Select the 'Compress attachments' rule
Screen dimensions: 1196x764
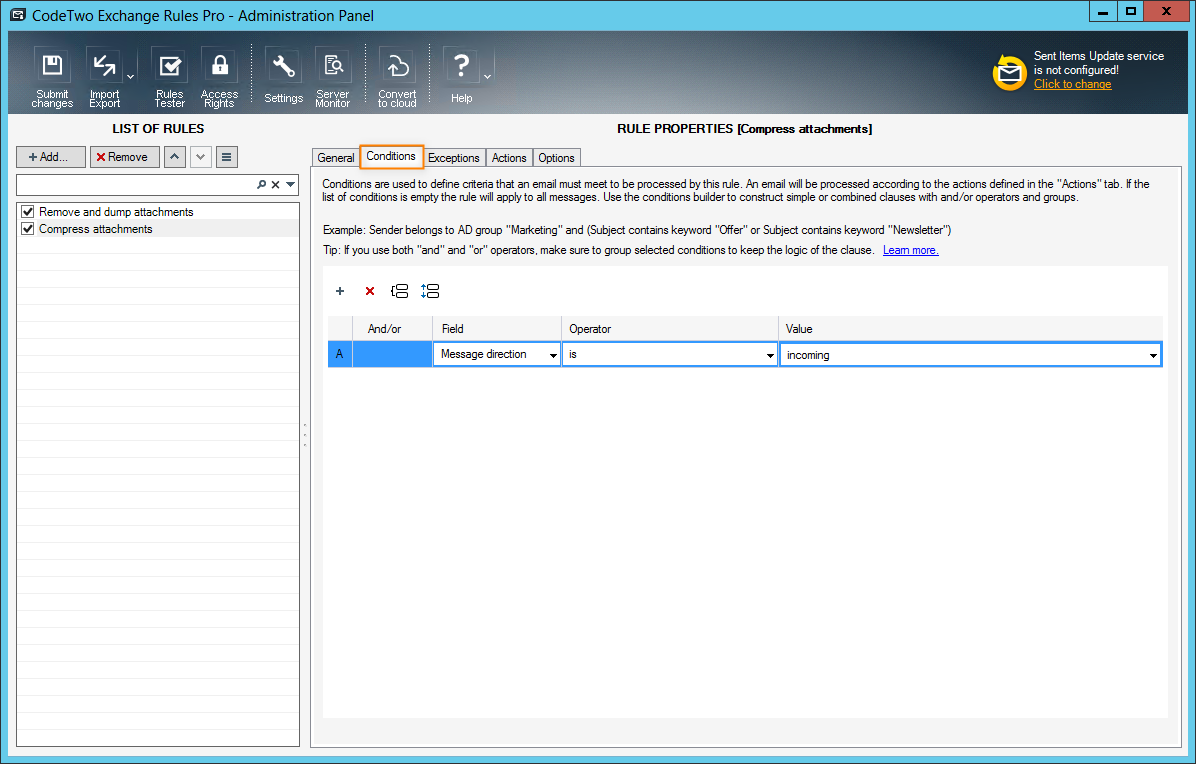coord(95,229)
